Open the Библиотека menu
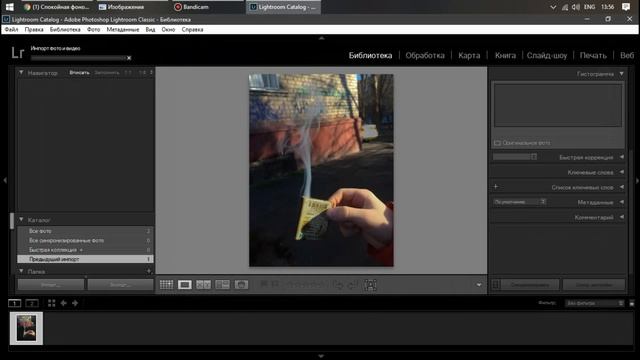 65,29
